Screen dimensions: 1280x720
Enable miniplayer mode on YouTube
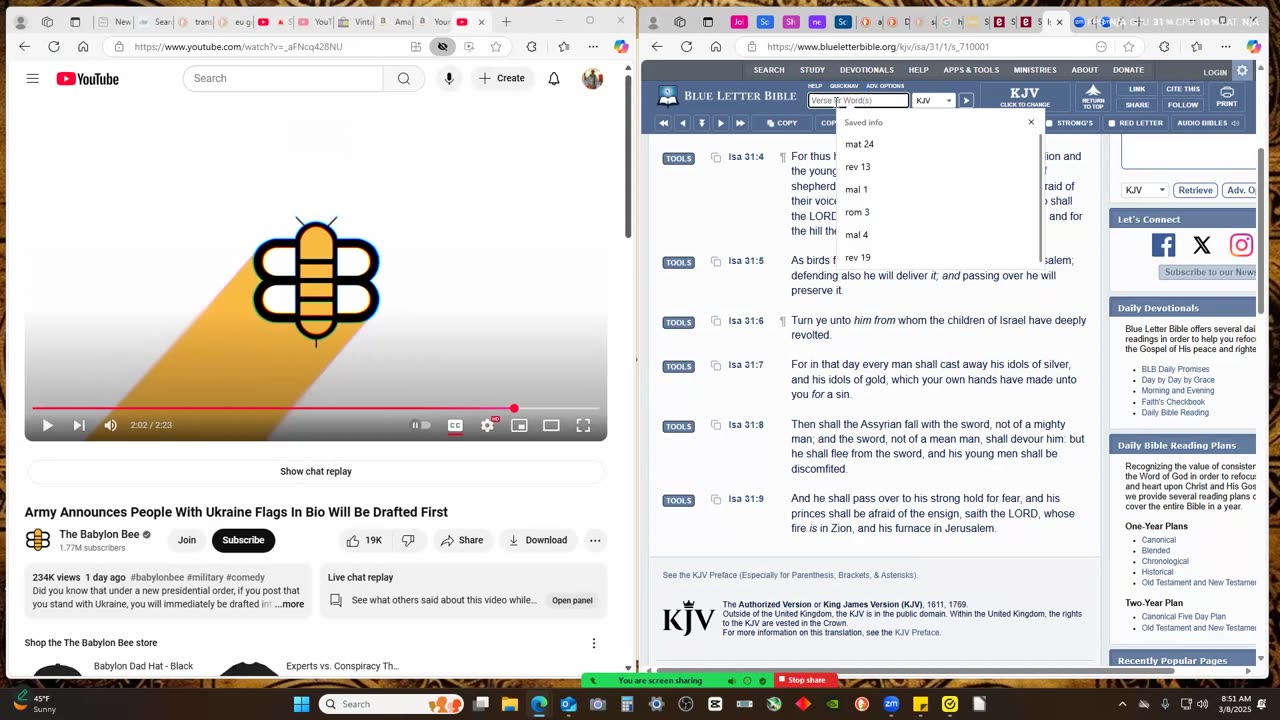[519, 425]
